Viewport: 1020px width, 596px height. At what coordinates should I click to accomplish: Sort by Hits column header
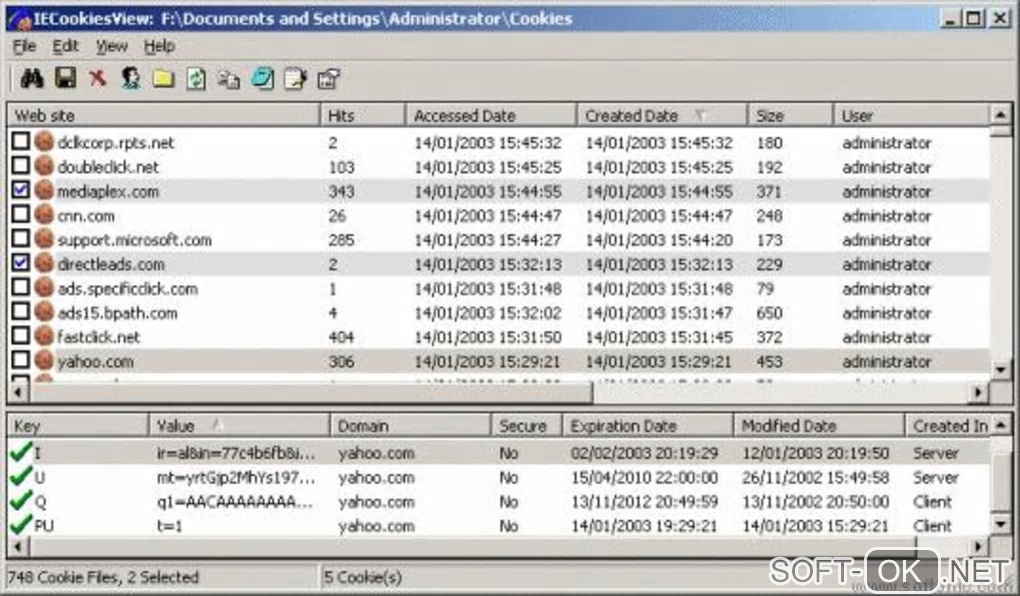coord(363,116)
